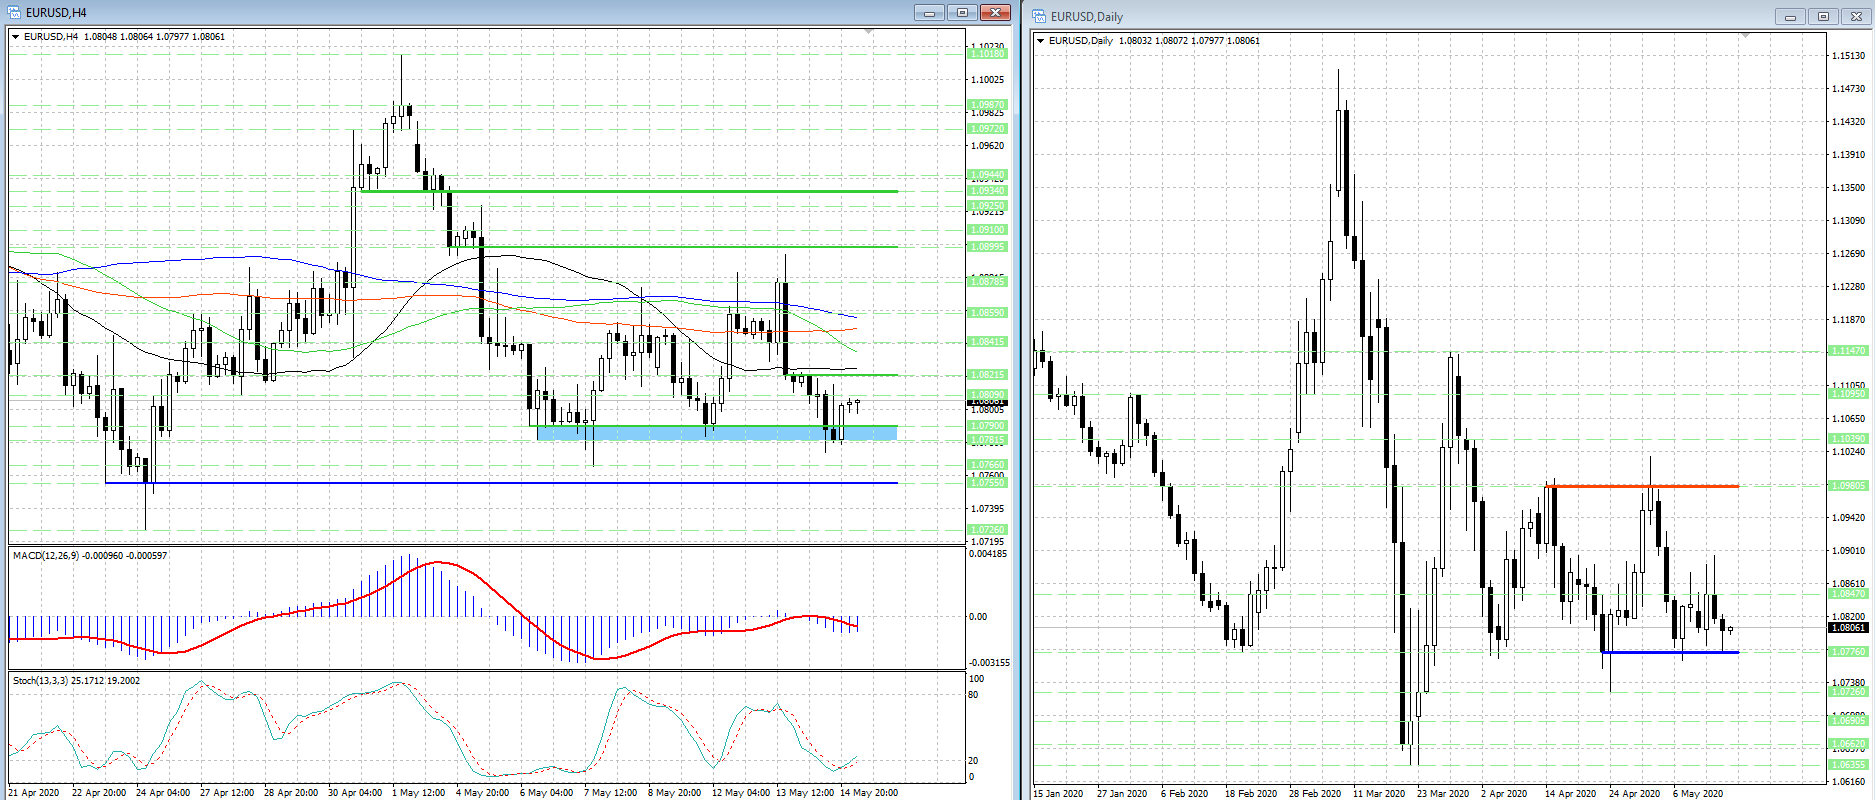The width and height of the screenshot is (1875, 800).
Task: Click the H4 chart shift triangle marker
Action: pos(868,33)
